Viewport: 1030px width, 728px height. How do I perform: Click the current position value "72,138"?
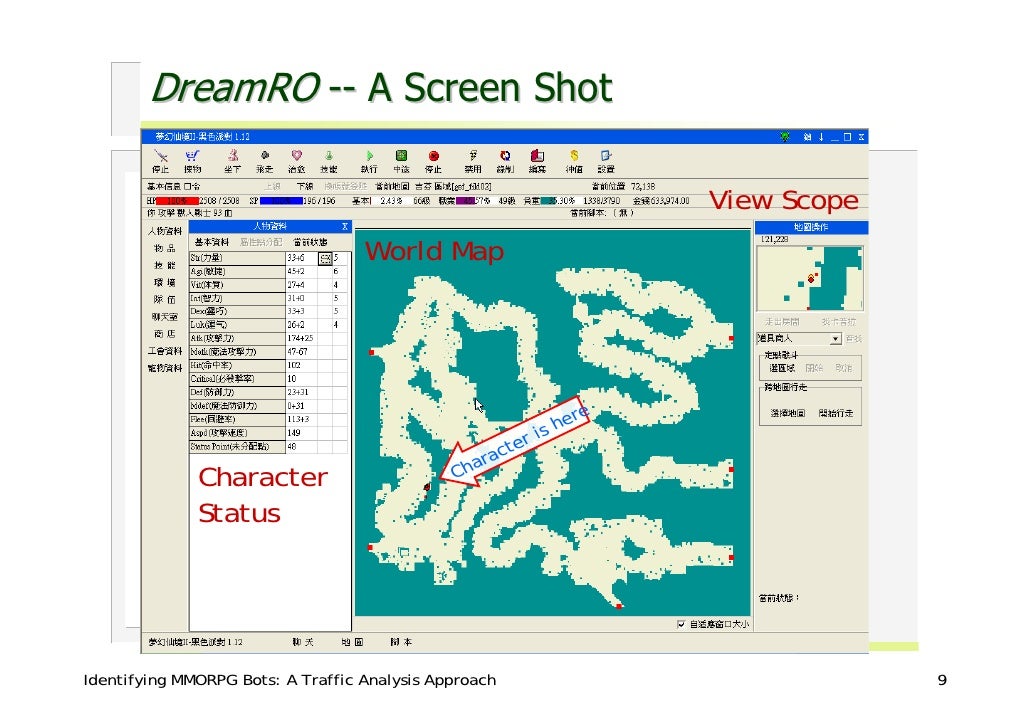pos(643,187)
